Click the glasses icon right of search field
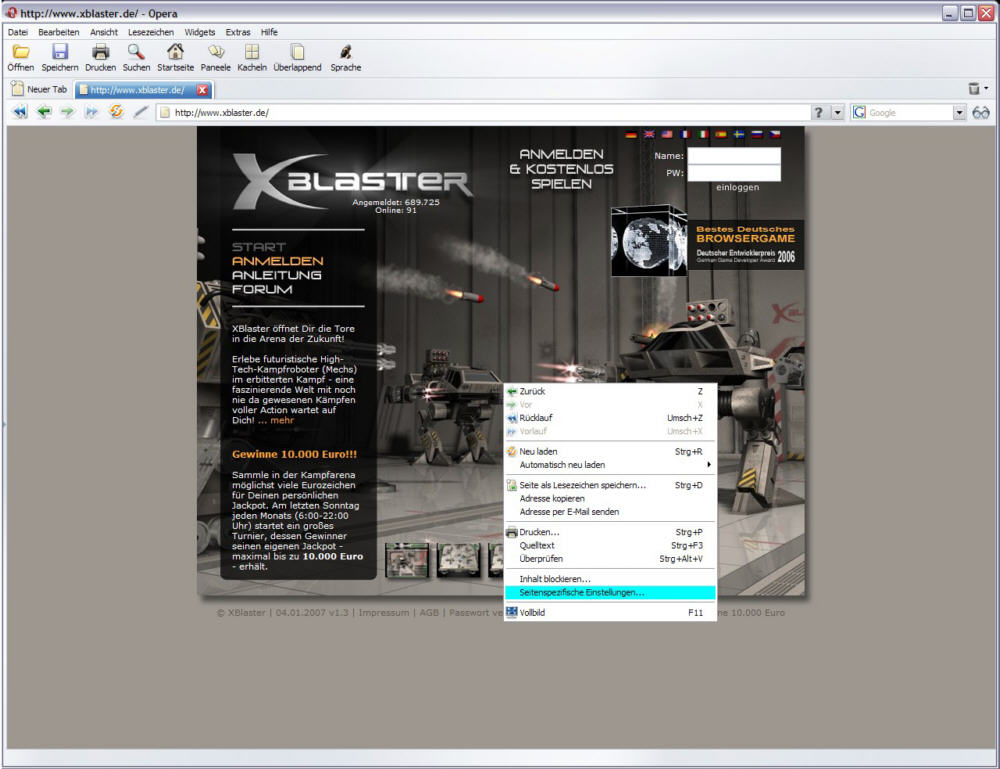 click(981, 113)
